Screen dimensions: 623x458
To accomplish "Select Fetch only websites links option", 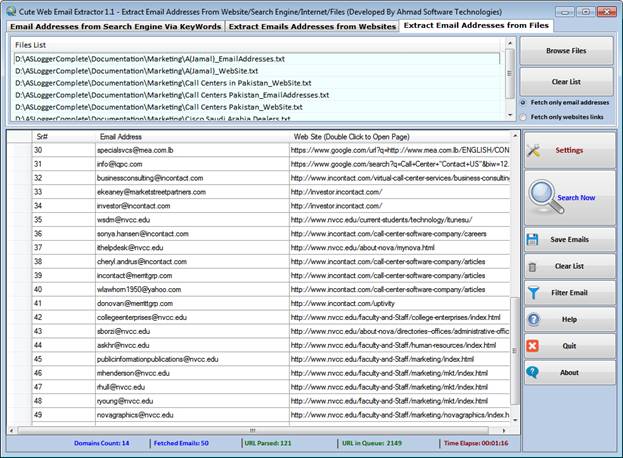I will 524,118.
